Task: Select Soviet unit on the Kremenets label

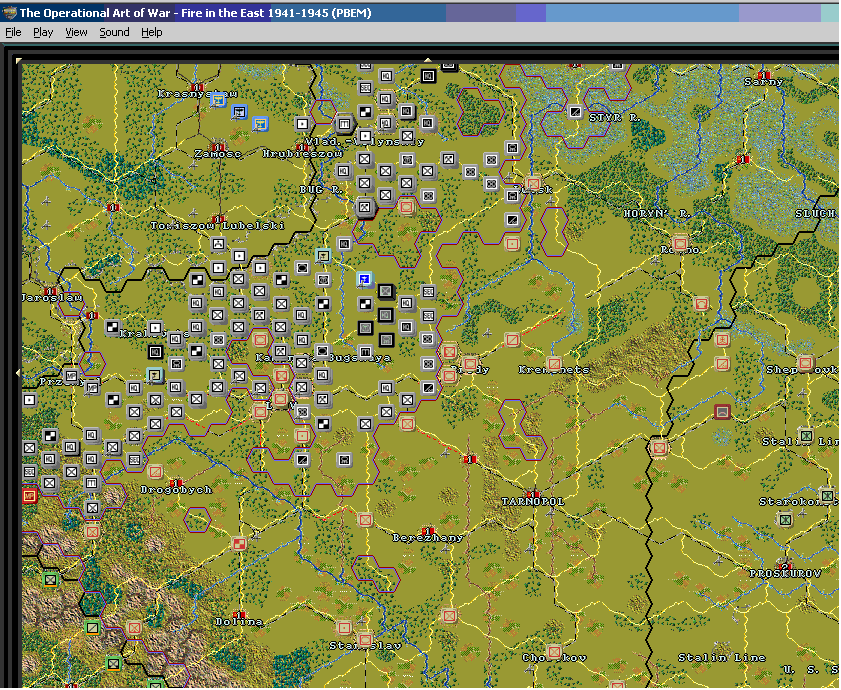Action: [555, 363]
